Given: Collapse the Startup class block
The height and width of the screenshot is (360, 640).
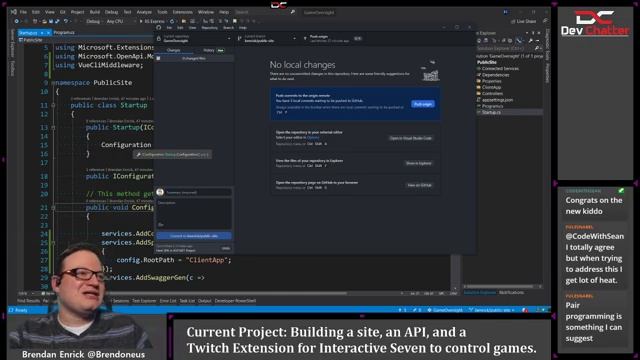Looking at the screenshot, I should 53,105.
